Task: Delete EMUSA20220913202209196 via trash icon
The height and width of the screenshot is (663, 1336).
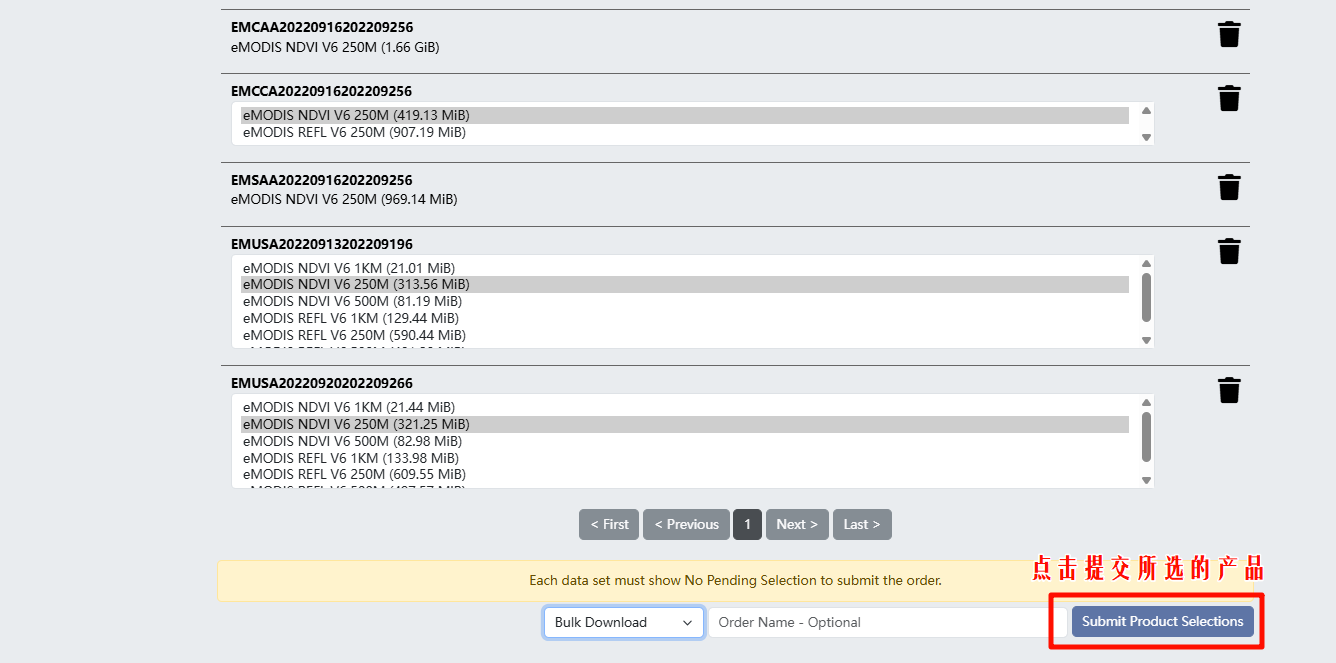Action: click(x=1229, y=252)
